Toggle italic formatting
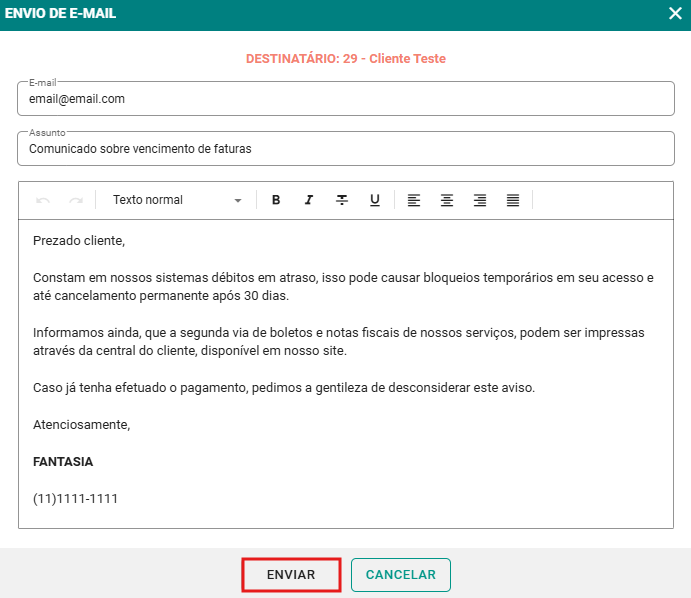Image resolution: width=691 pixels, height=598 pixels. click(x=309, y=200)
